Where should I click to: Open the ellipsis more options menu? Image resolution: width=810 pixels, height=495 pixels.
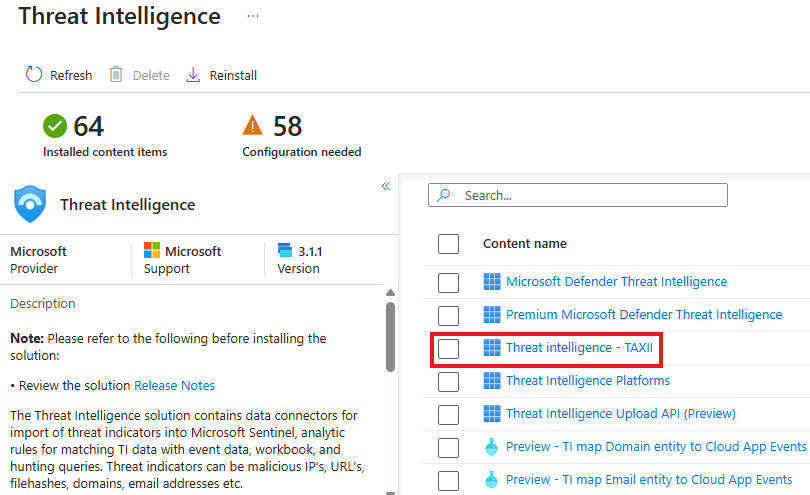click(x=253, y=17)
